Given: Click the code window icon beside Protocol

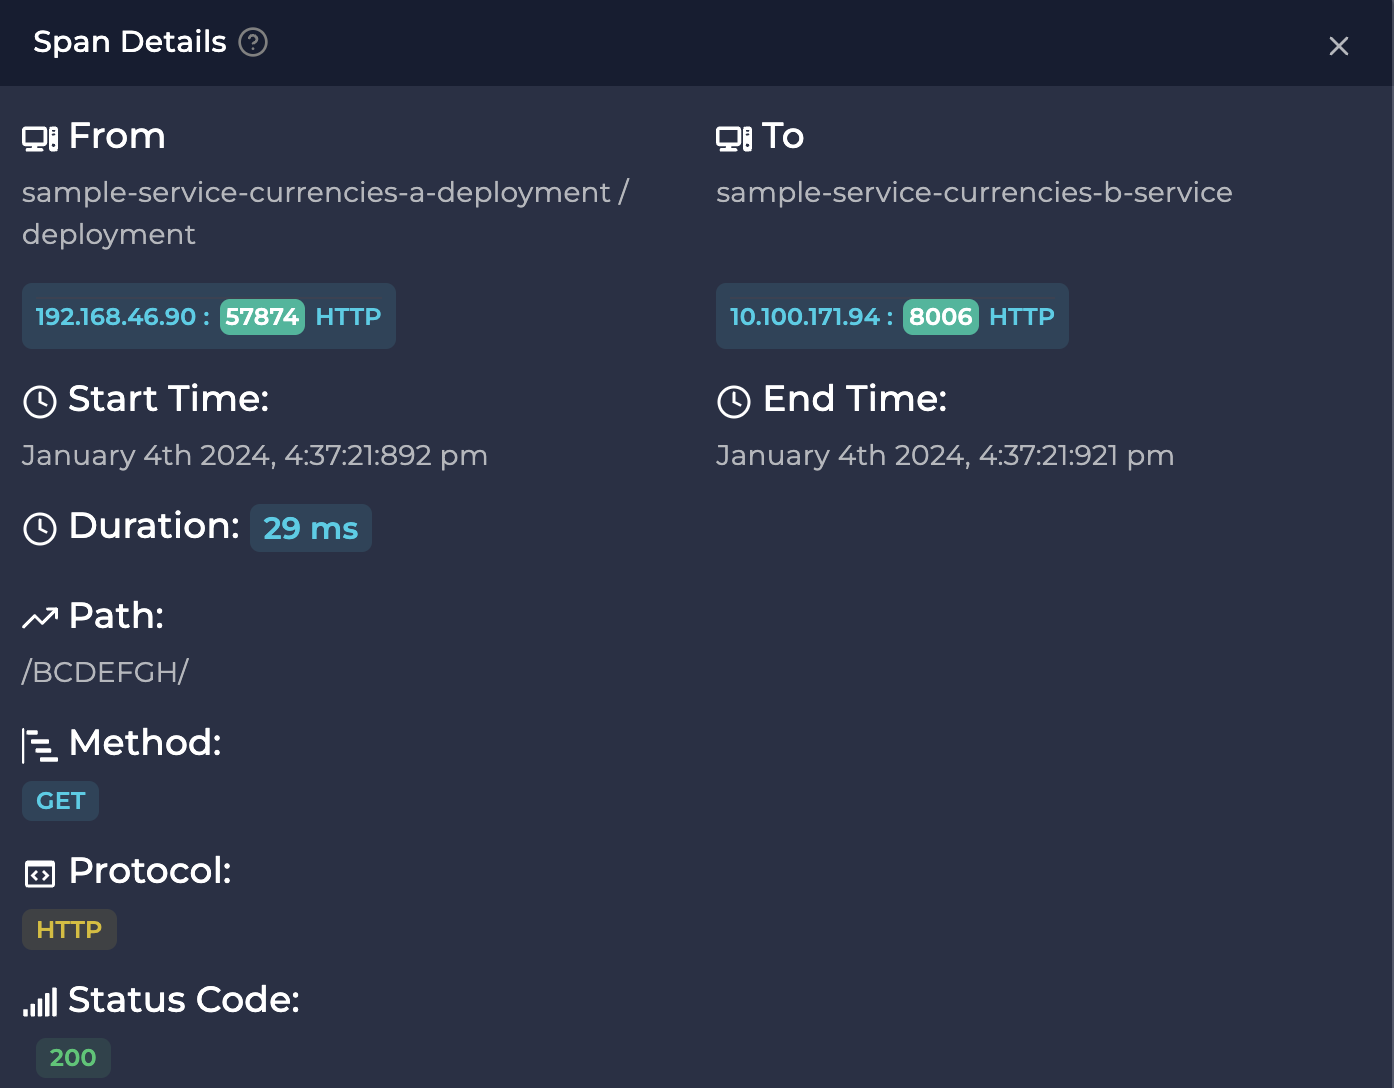Looking at the screenshot, I should click(x=40, y=874).
